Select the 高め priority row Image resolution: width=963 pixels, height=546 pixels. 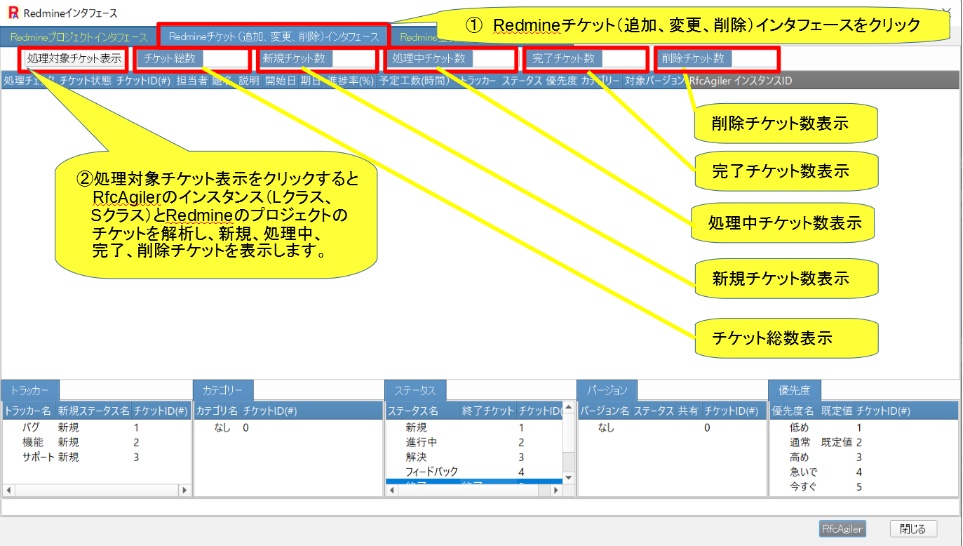[x=864, y=457]
